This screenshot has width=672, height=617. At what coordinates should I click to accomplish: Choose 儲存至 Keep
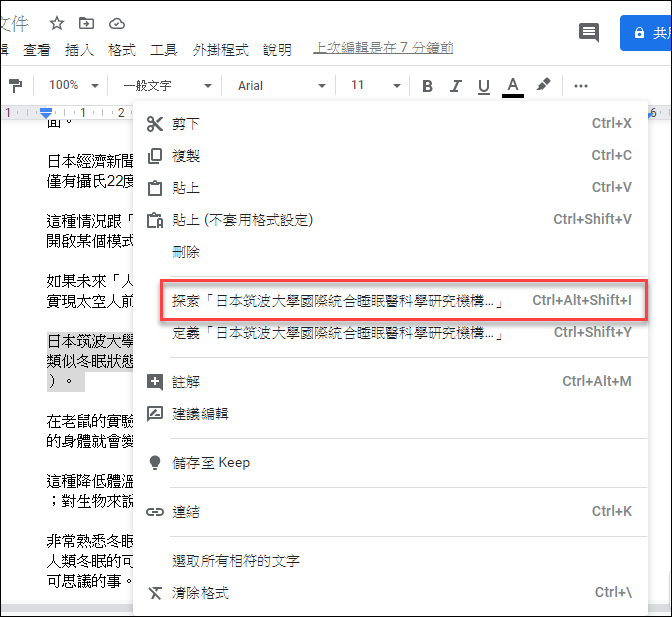pyautogui.click(x=390, y=463)
